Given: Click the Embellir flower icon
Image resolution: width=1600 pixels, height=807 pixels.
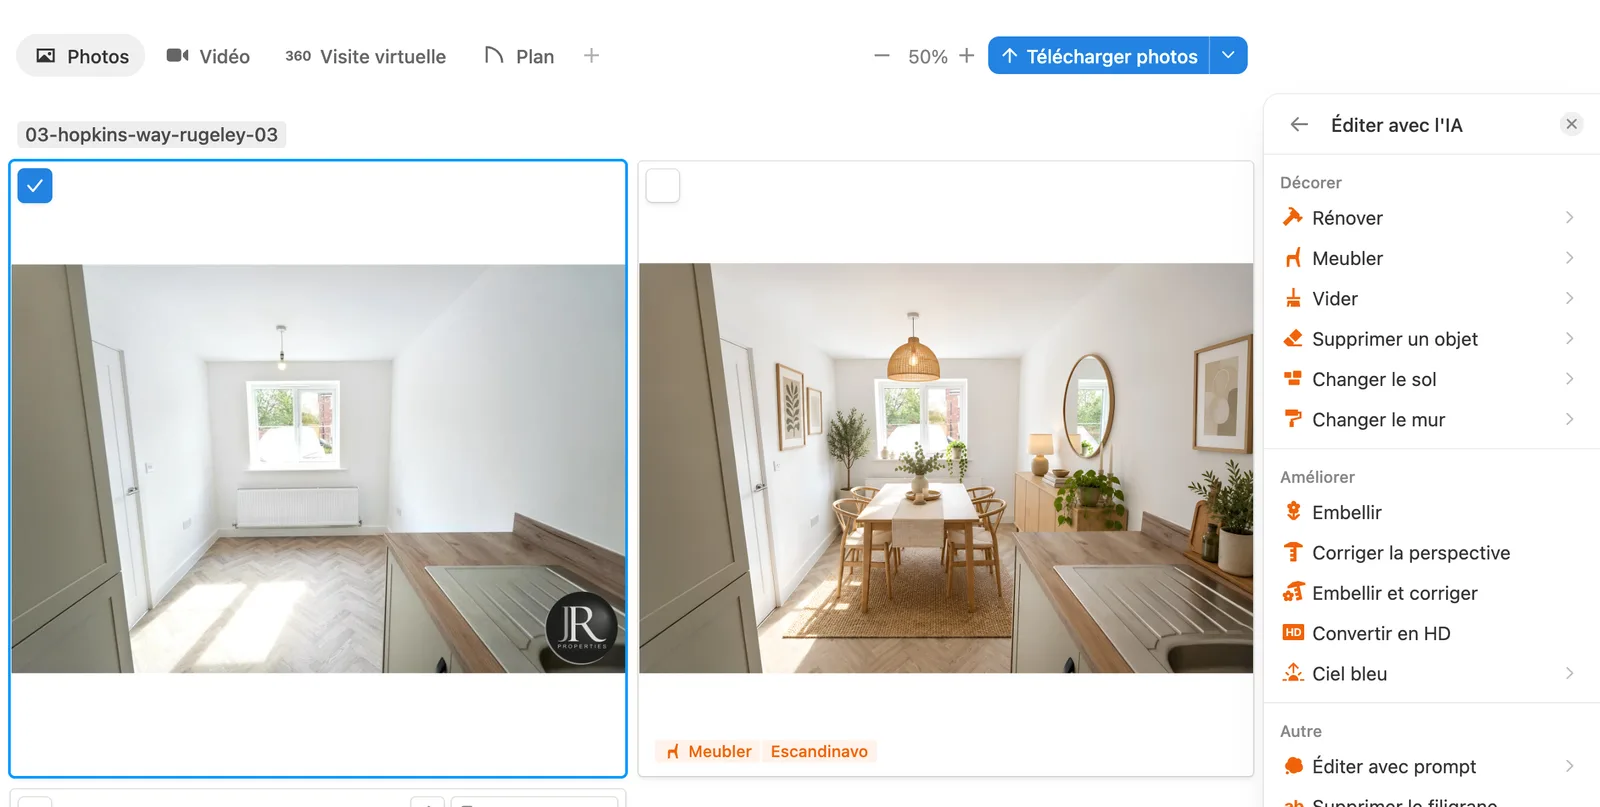Looking at the screenshot, I should tap(1293, 512).
